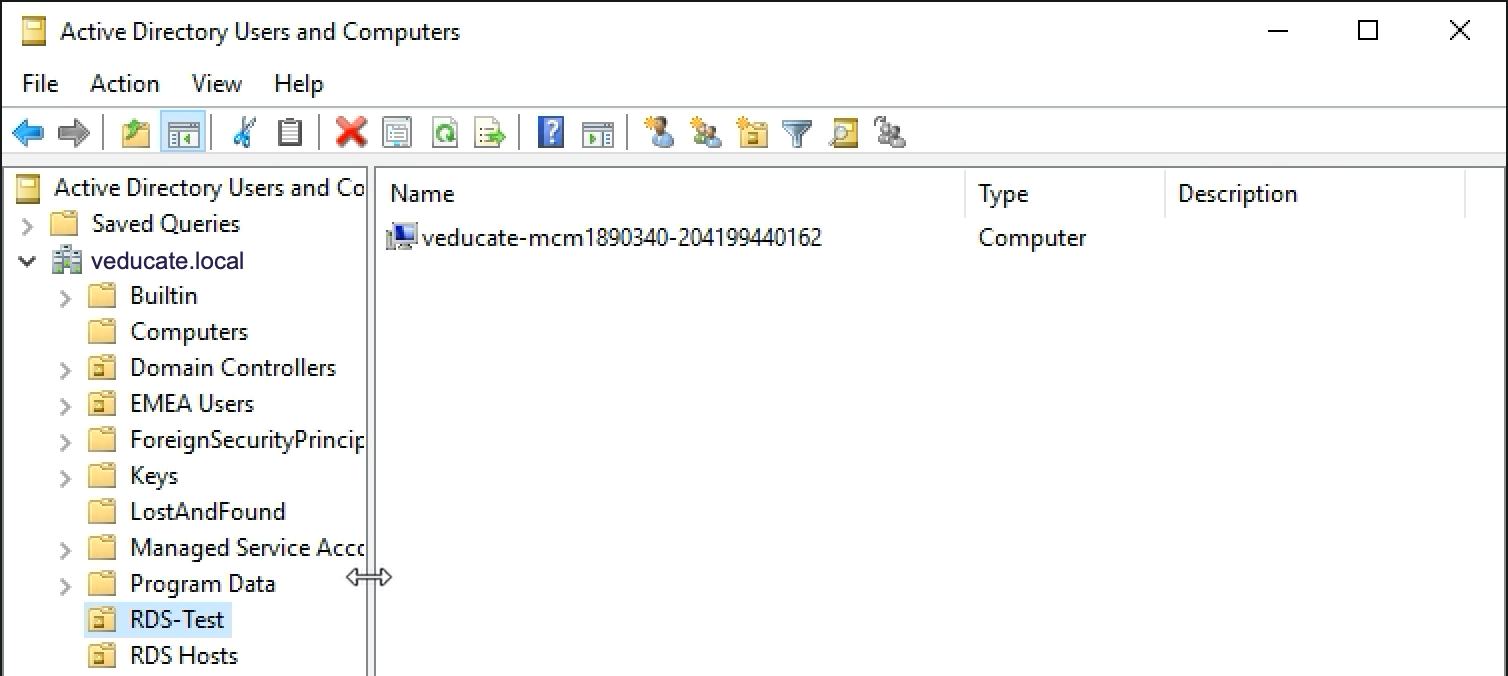1508x676 pixels.
Task: Select the veducate.local domain
Action: 167,261
